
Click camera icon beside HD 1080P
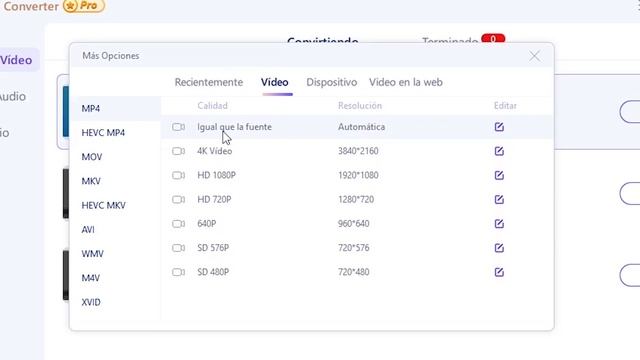point(178,175)
